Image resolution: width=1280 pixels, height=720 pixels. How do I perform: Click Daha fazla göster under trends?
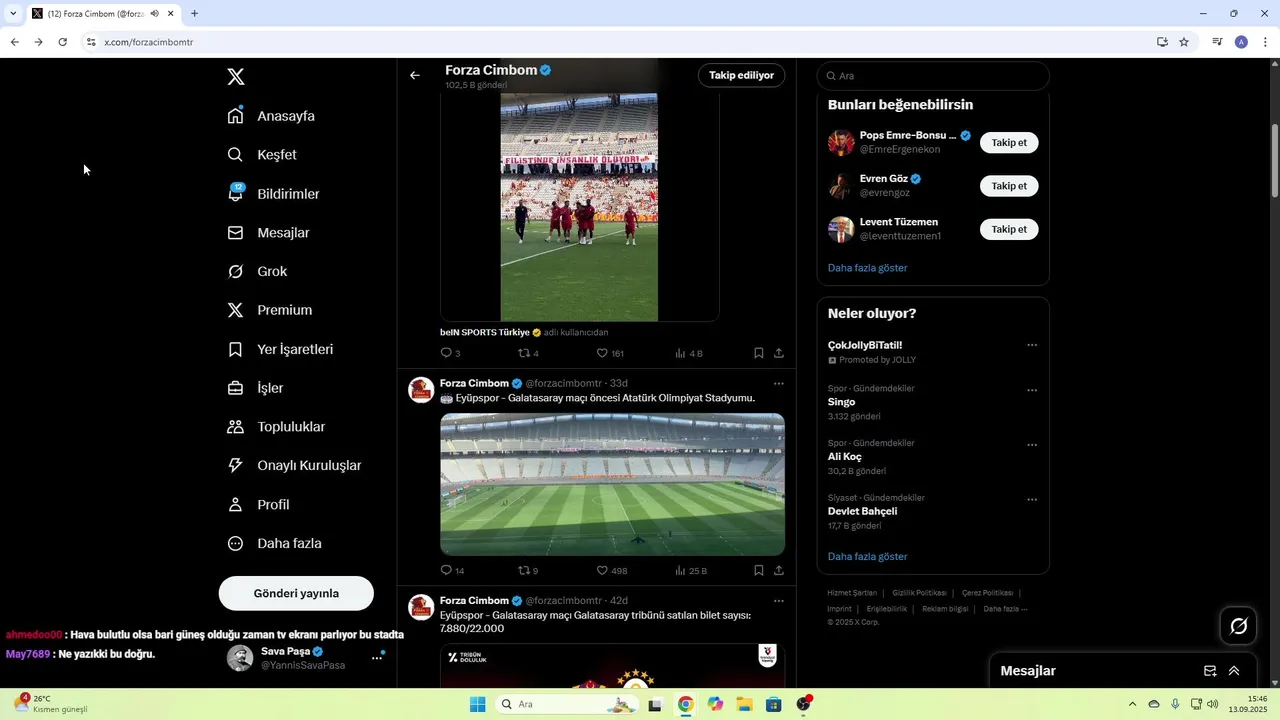tap(868, 556)
